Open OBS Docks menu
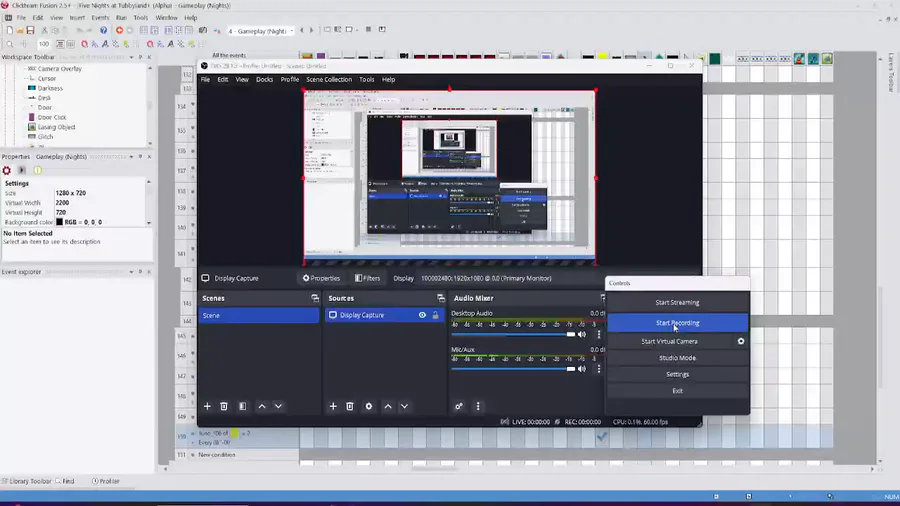The width and height of the screenshot is (900, 506). [265, 80]
